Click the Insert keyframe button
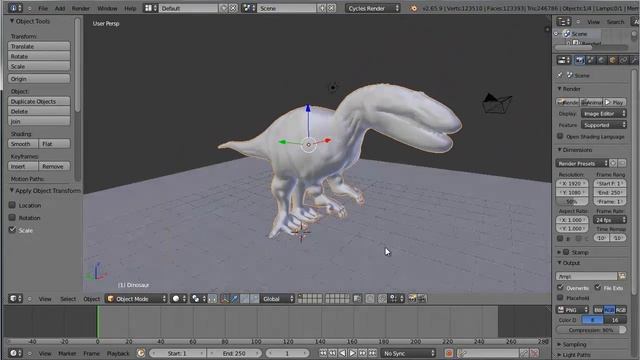640x360 pixels. (23, 166)
